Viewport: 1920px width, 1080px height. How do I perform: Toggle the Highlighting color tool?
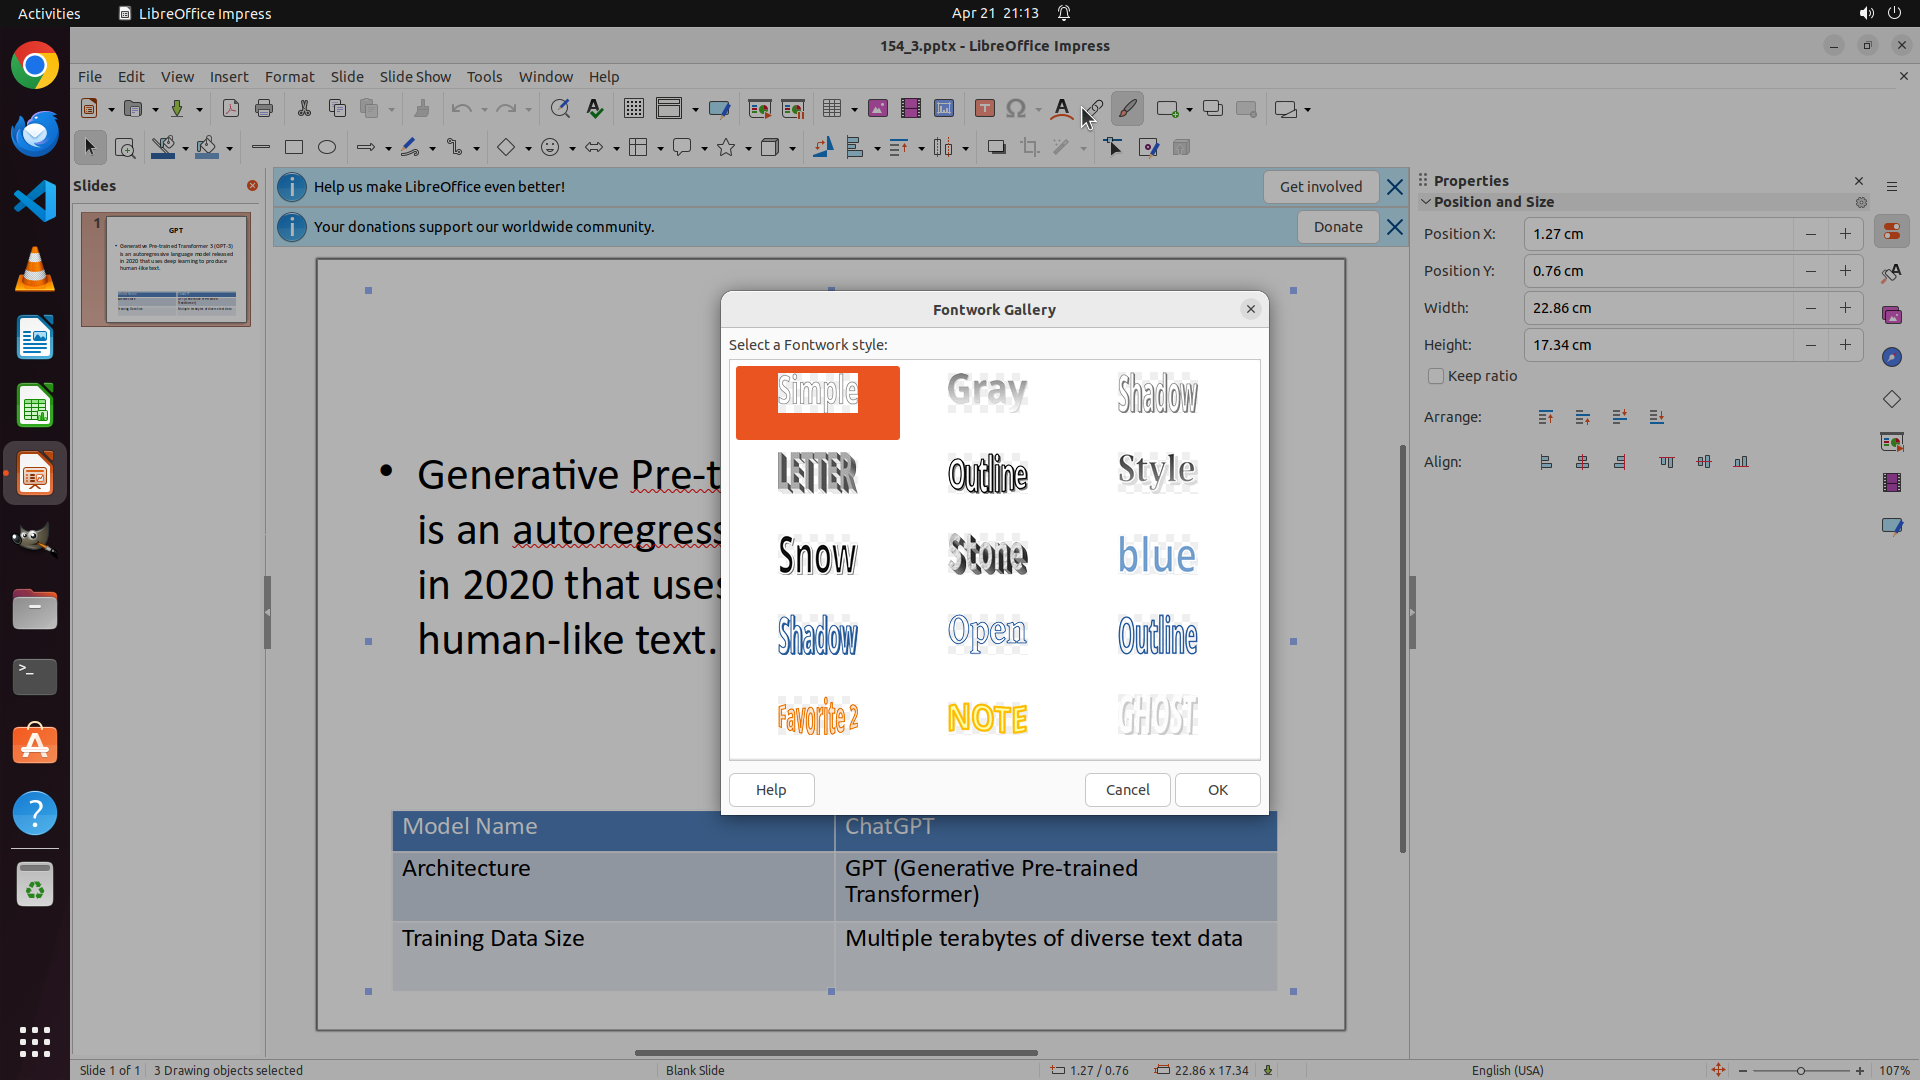tap(1127, 109)
